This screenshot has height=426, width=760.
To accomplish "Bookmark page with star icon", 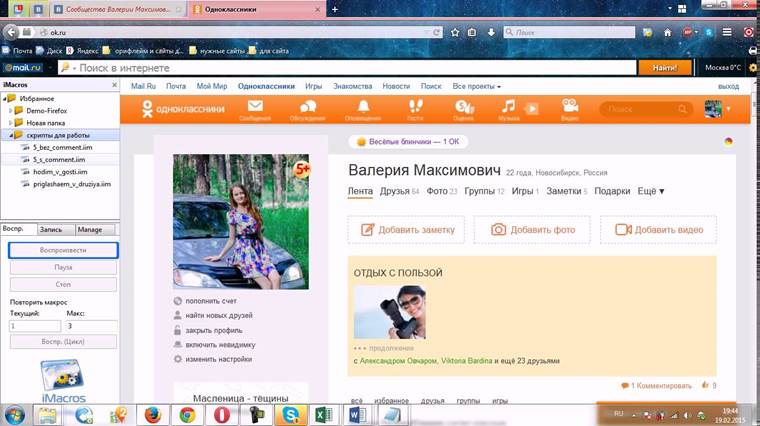I will coord(455,32).
